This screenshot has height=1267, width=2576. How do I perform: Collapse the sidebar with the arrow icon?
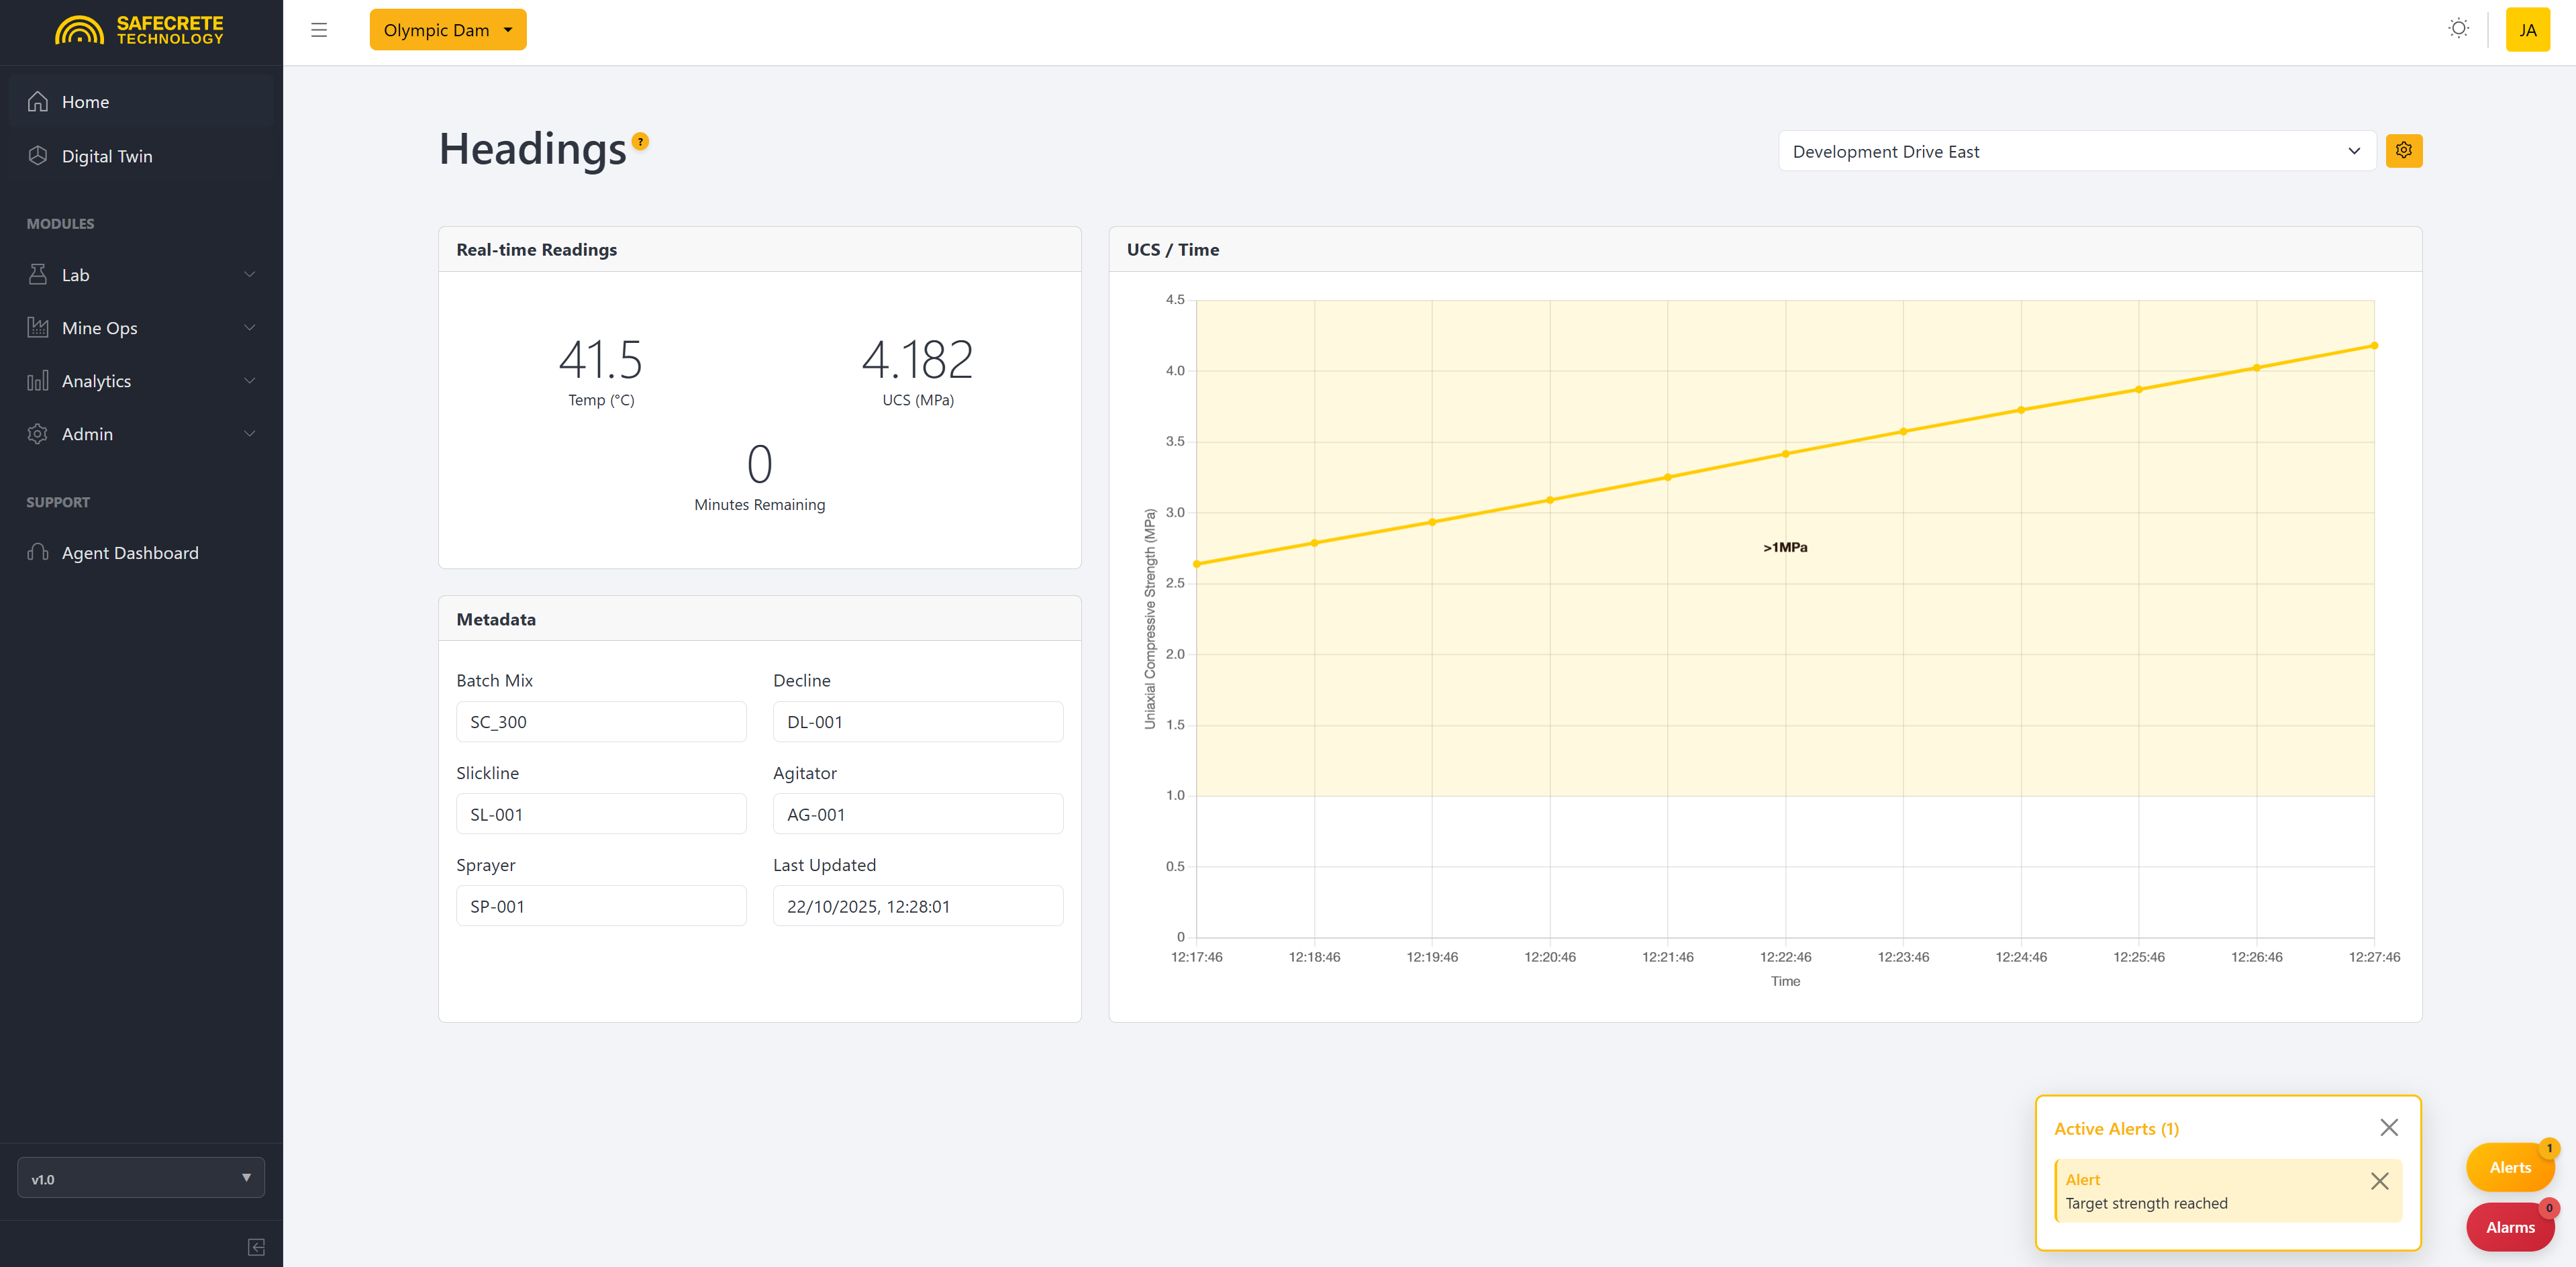pos(255,1246)
